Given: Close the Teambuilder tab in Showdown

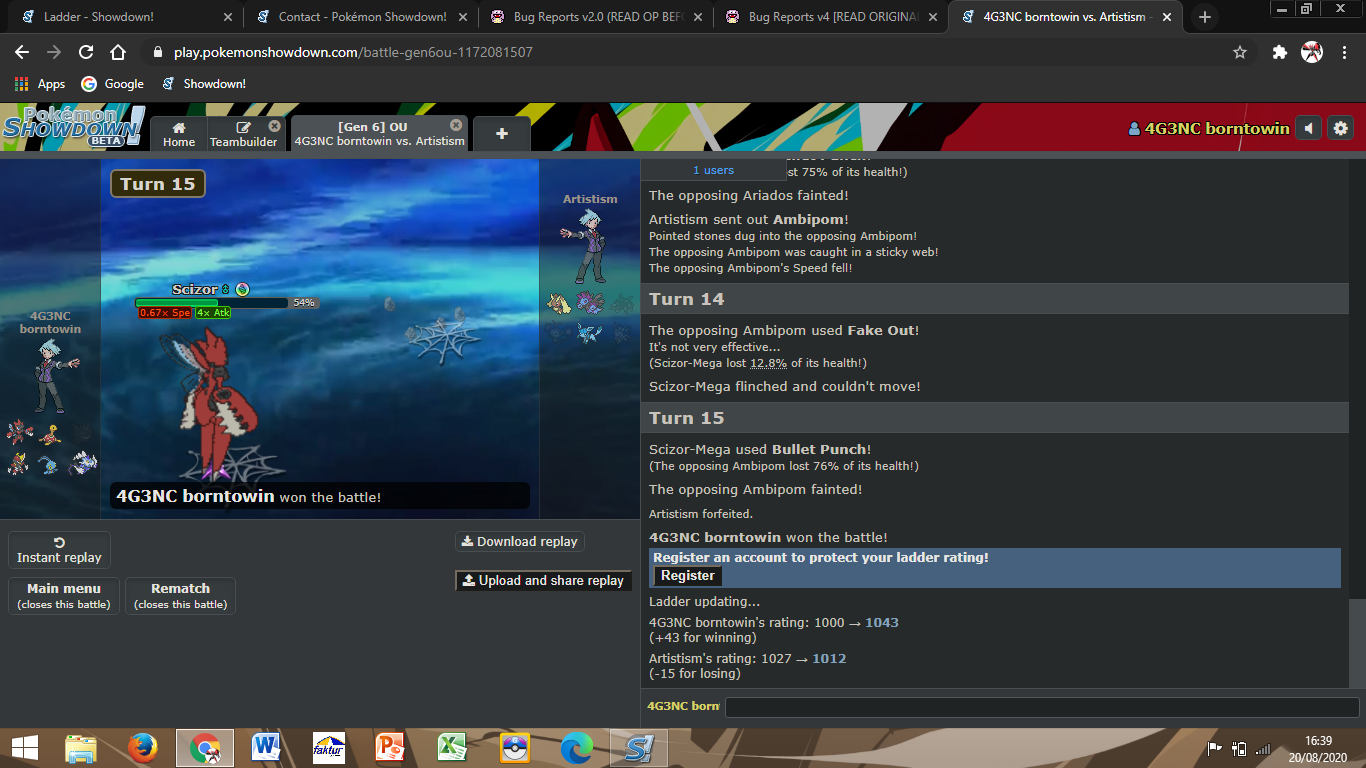Looking at the screenshot, I should point(274,126).
